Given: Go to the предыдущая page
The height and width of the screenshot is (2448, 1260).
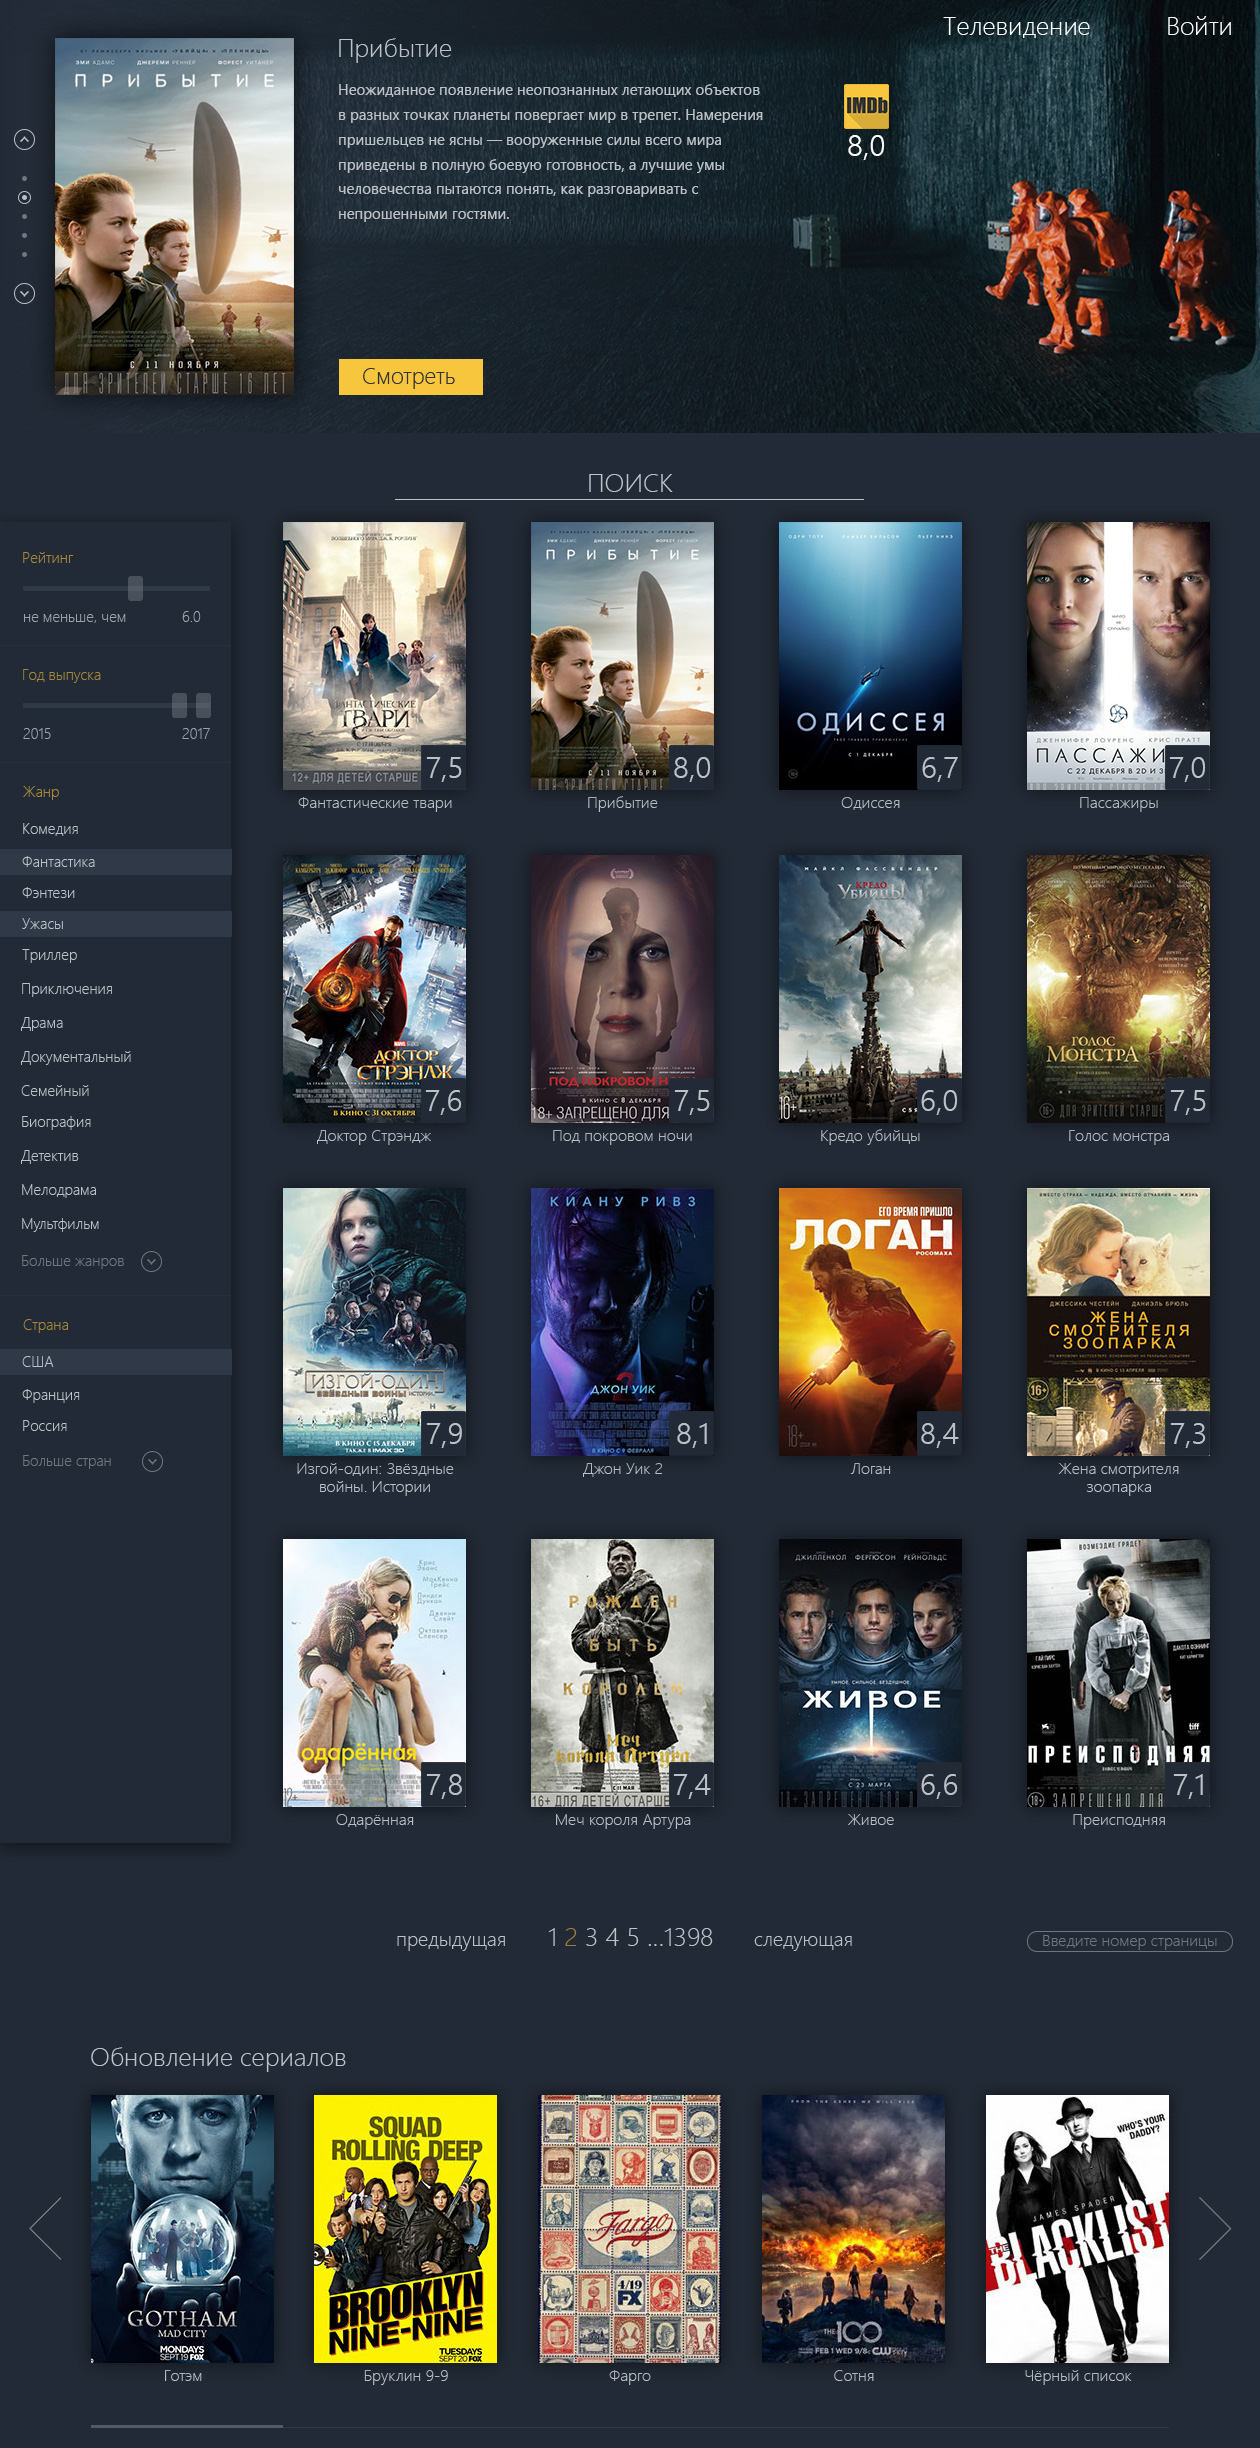Looking at the screenshot, I should click(451, 1940).
